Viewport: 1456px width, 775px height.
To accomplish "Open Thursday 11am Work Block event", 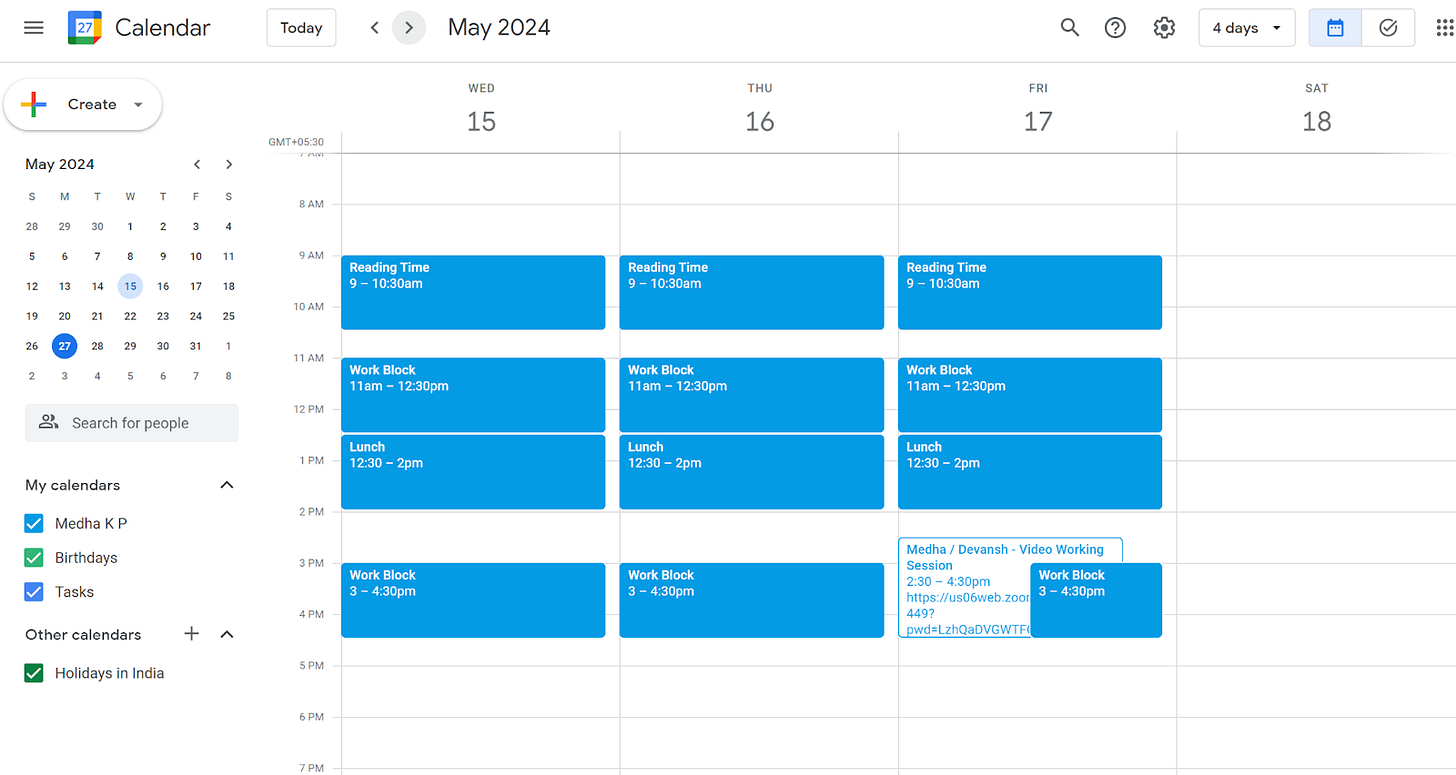I will [752, 395].
